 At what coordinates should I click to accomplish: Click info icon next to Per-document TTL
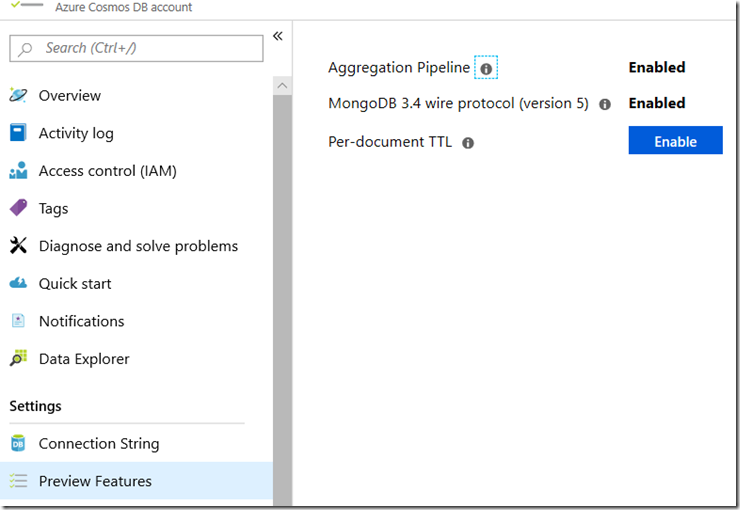coord(467,142)
